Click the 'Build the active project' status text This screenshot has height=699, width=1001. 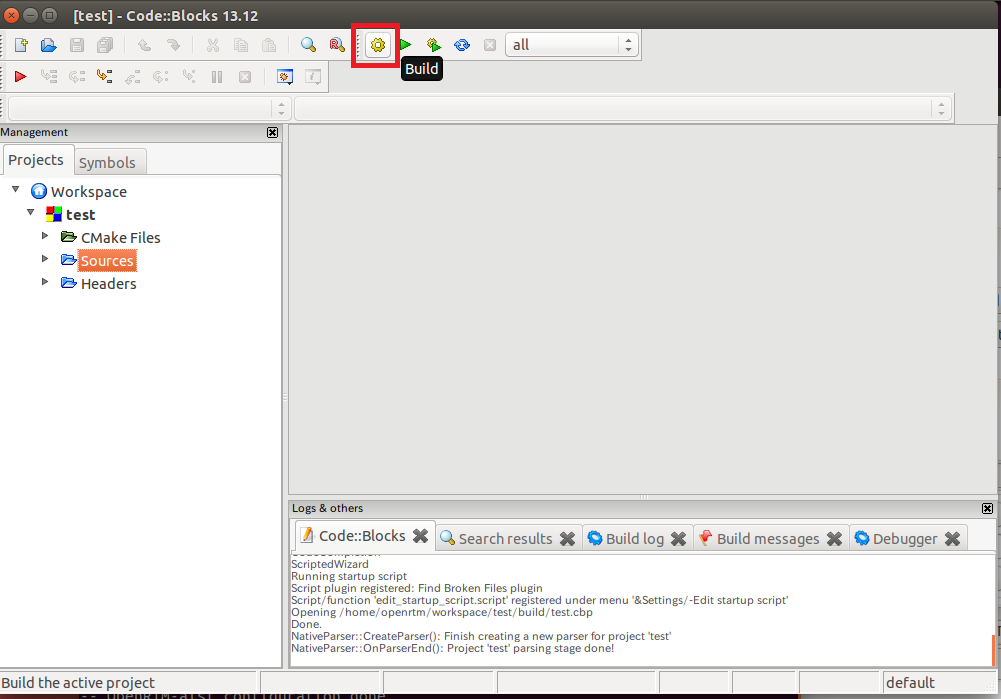pos(78,683)
